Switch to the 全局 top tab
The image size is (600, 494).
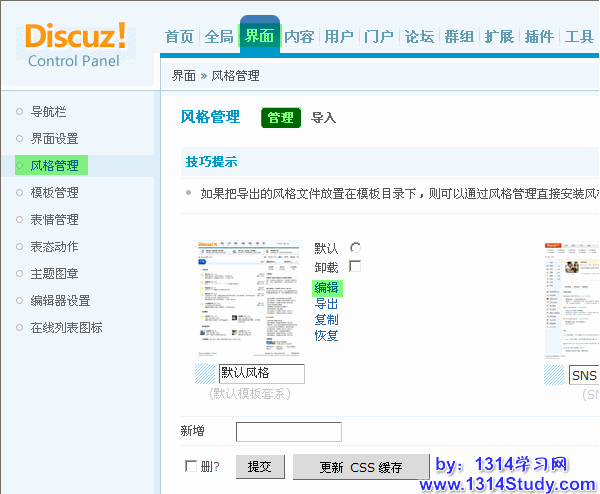pos(219,37)
